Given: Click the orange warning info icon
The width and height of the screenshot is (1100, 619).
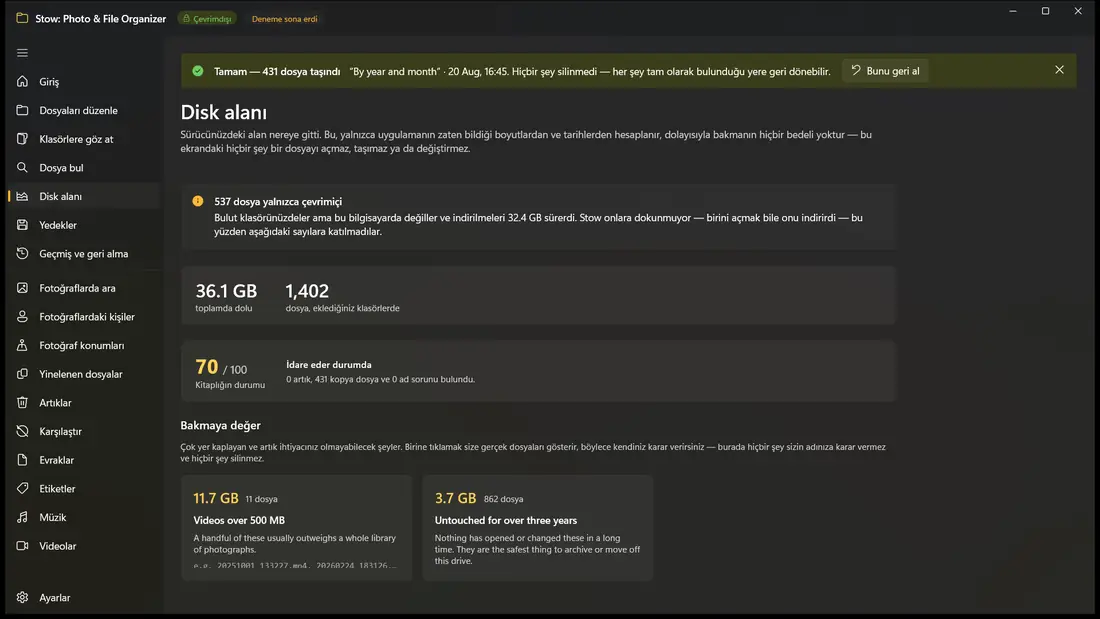Looking at the screenshot, I should 198,201.
